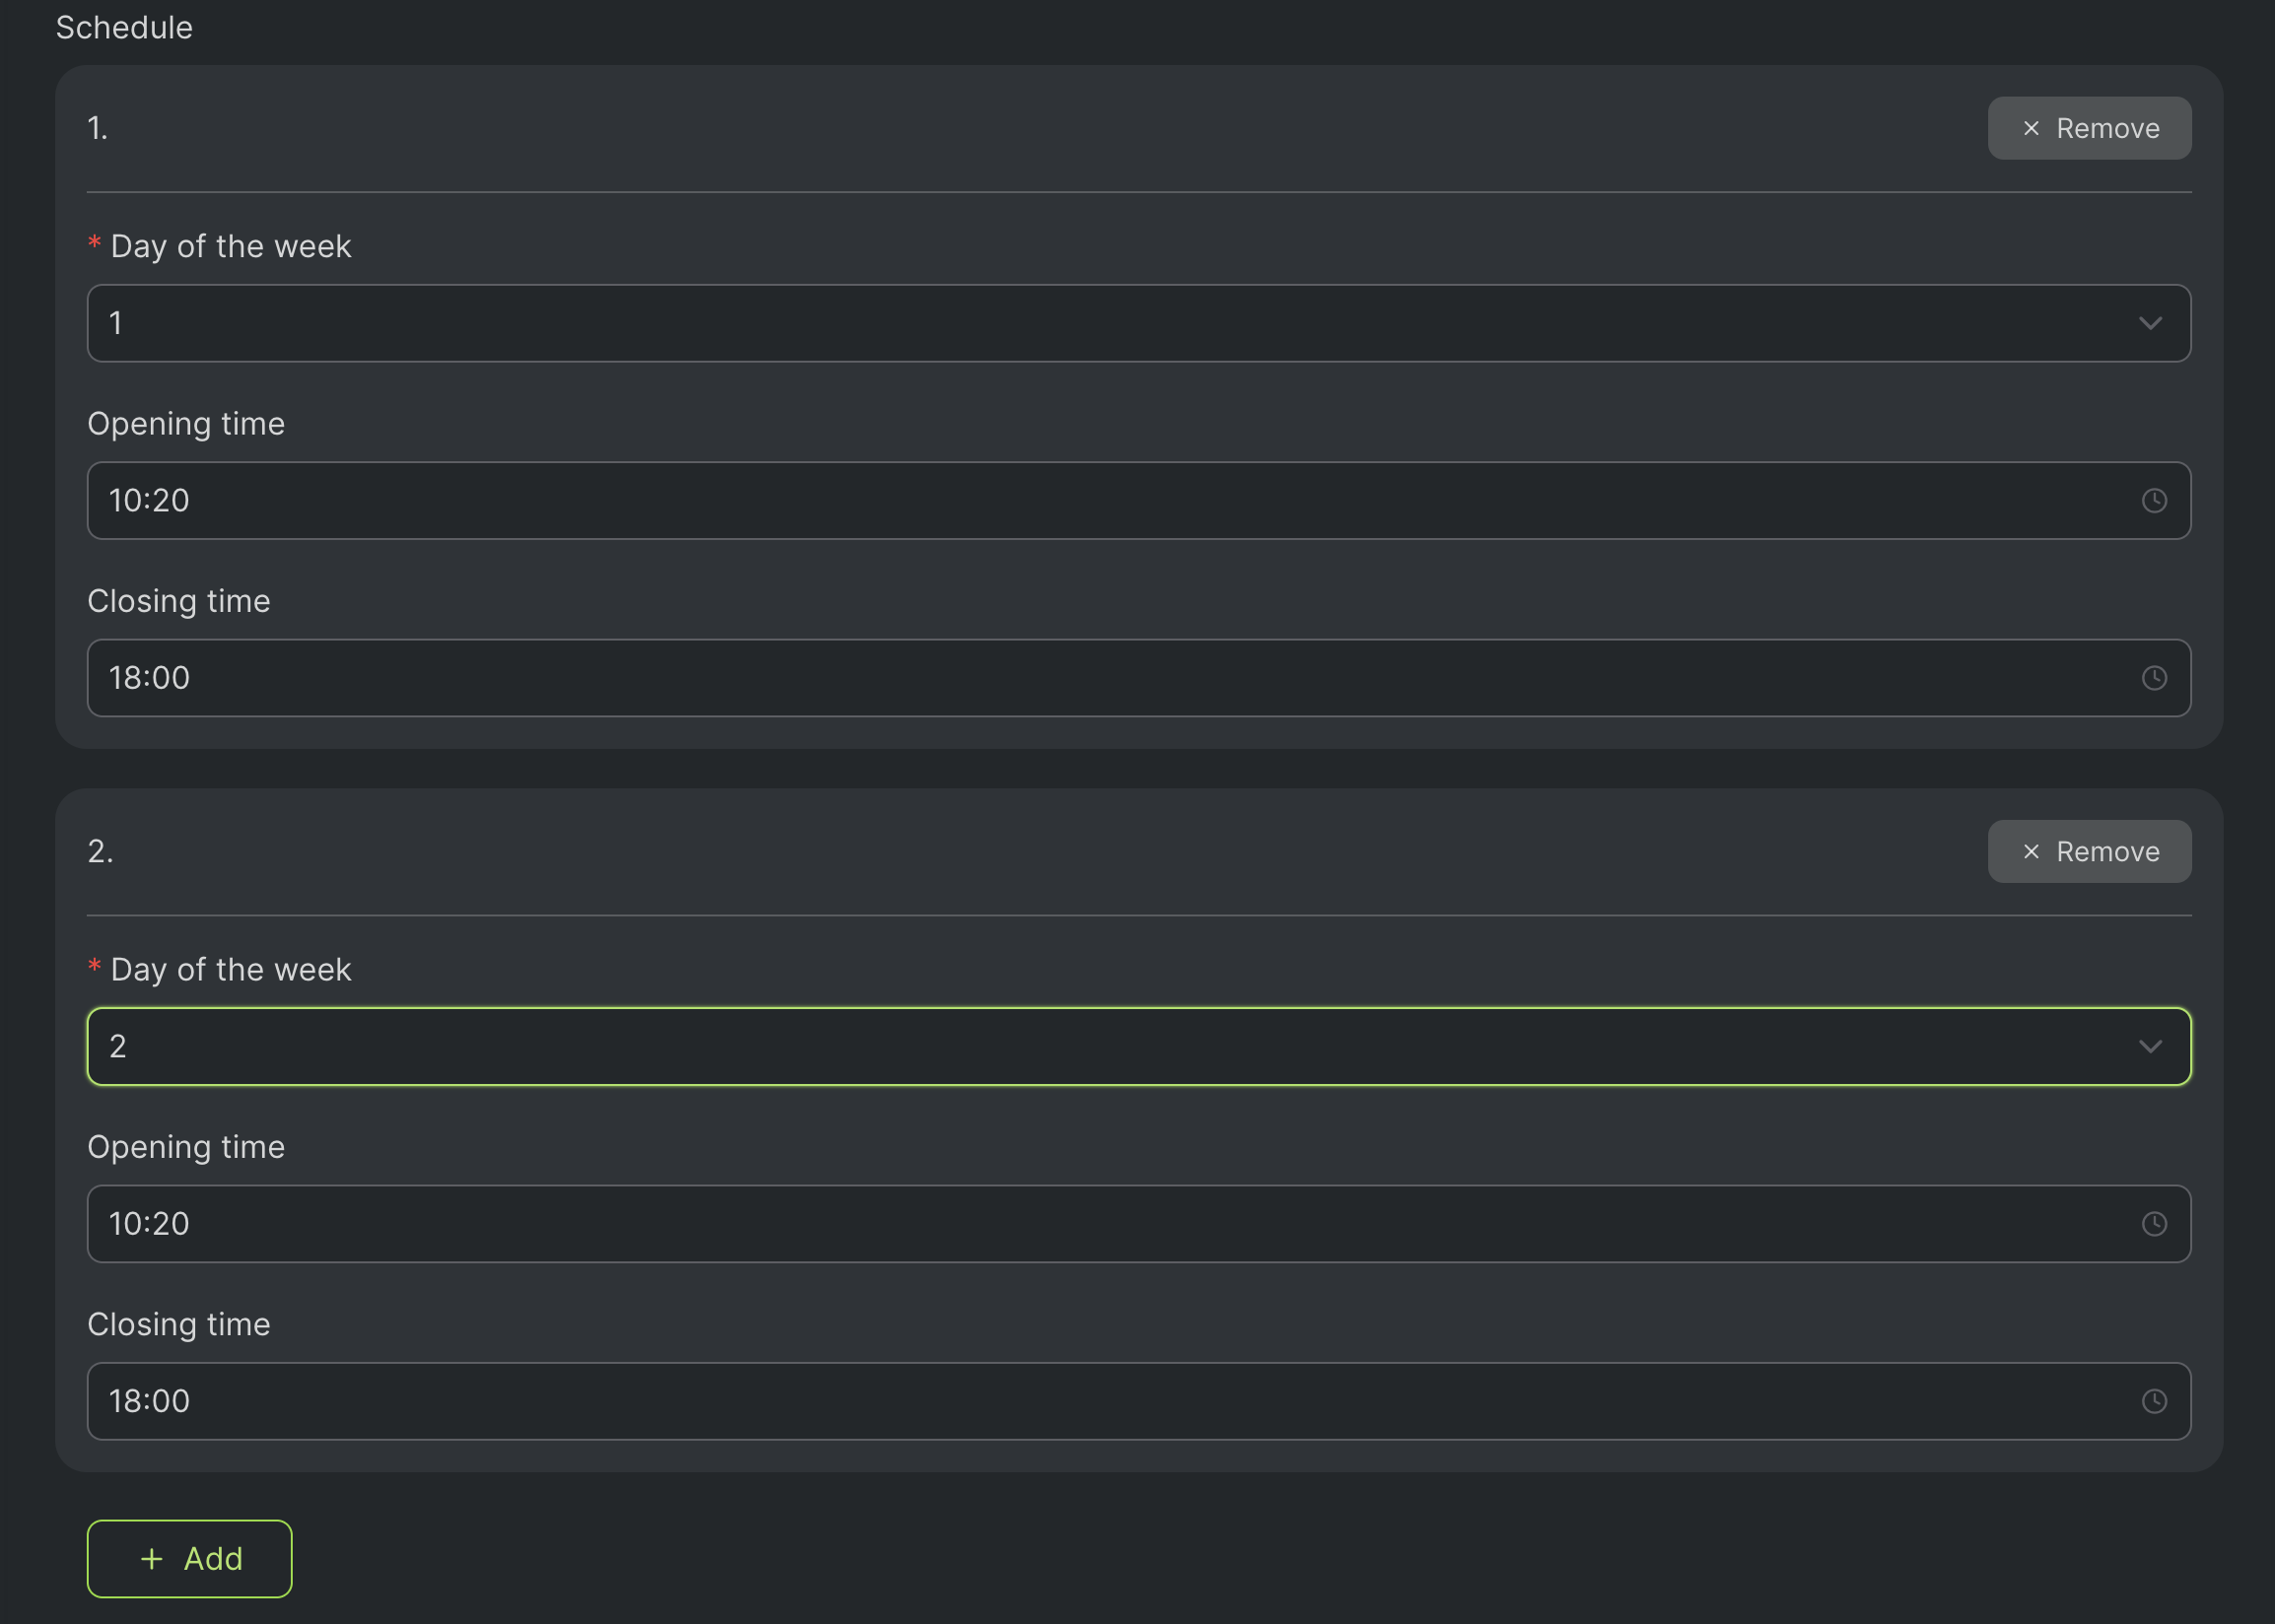Expand the chevron of schedule 1 day dropdown

pos(2150,323)
